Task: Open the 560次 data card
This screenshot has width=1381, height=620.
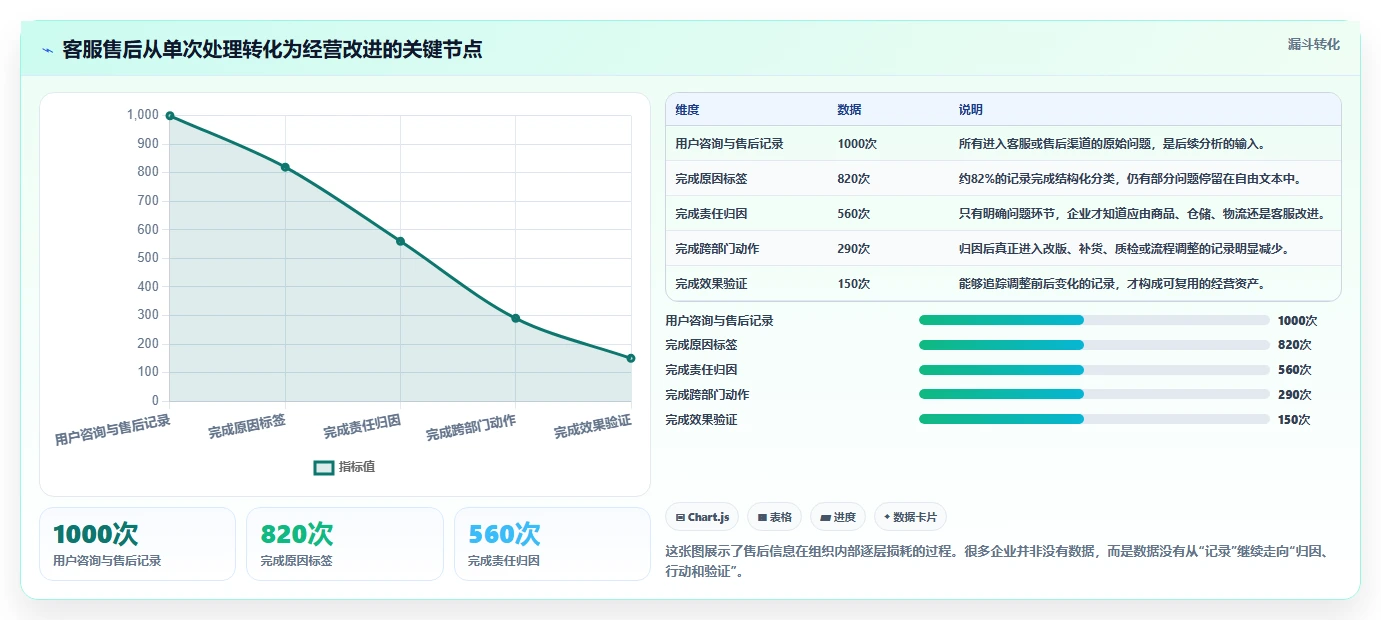Action: click(552, 544)
